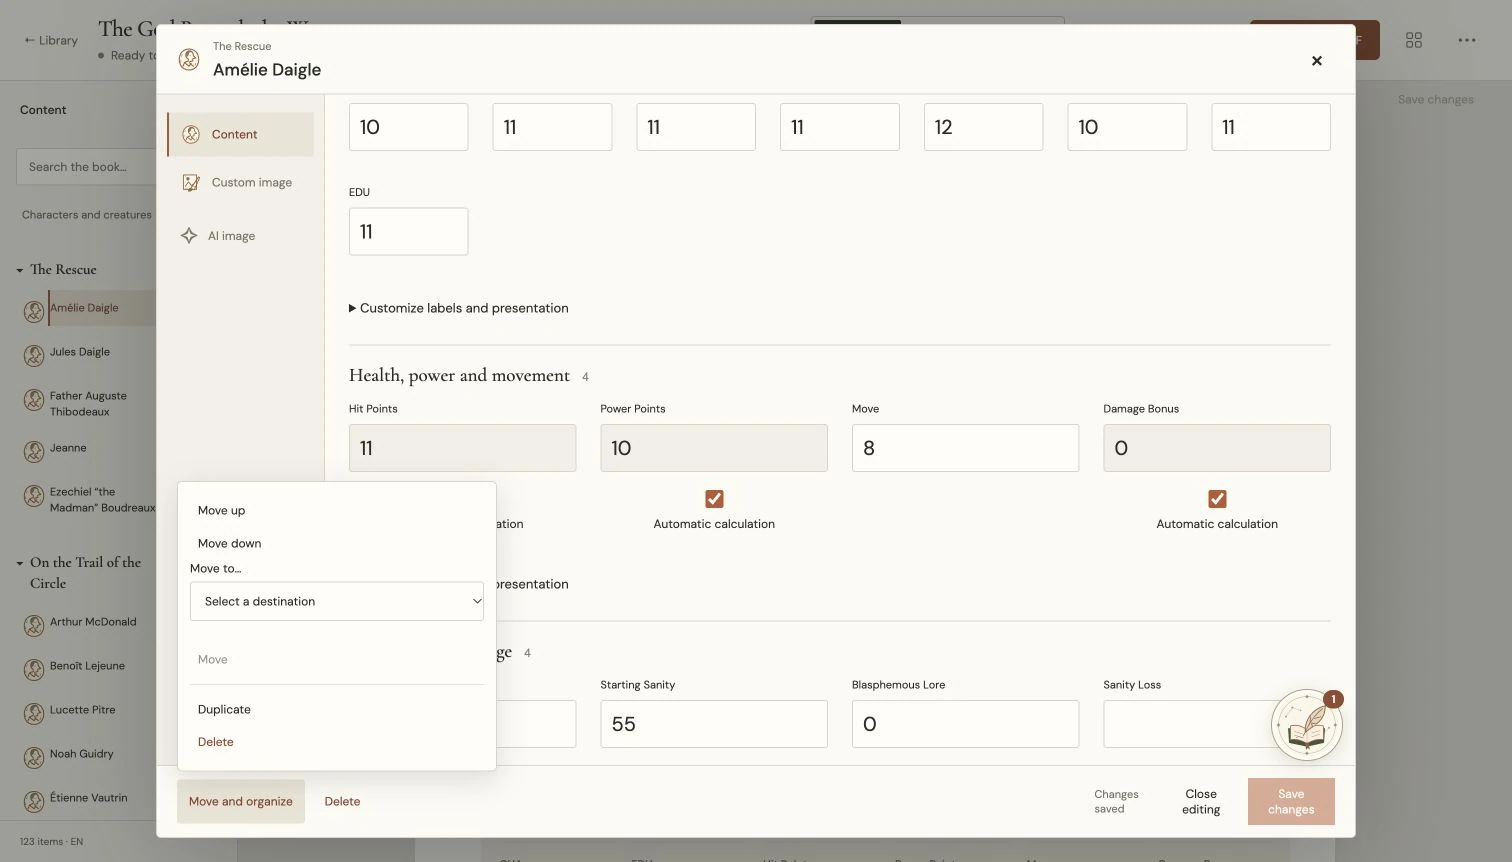Click the Starting Sanity field
This screenshot has height=862, width=1512.
pyautogui.click(x=714, y=724)
